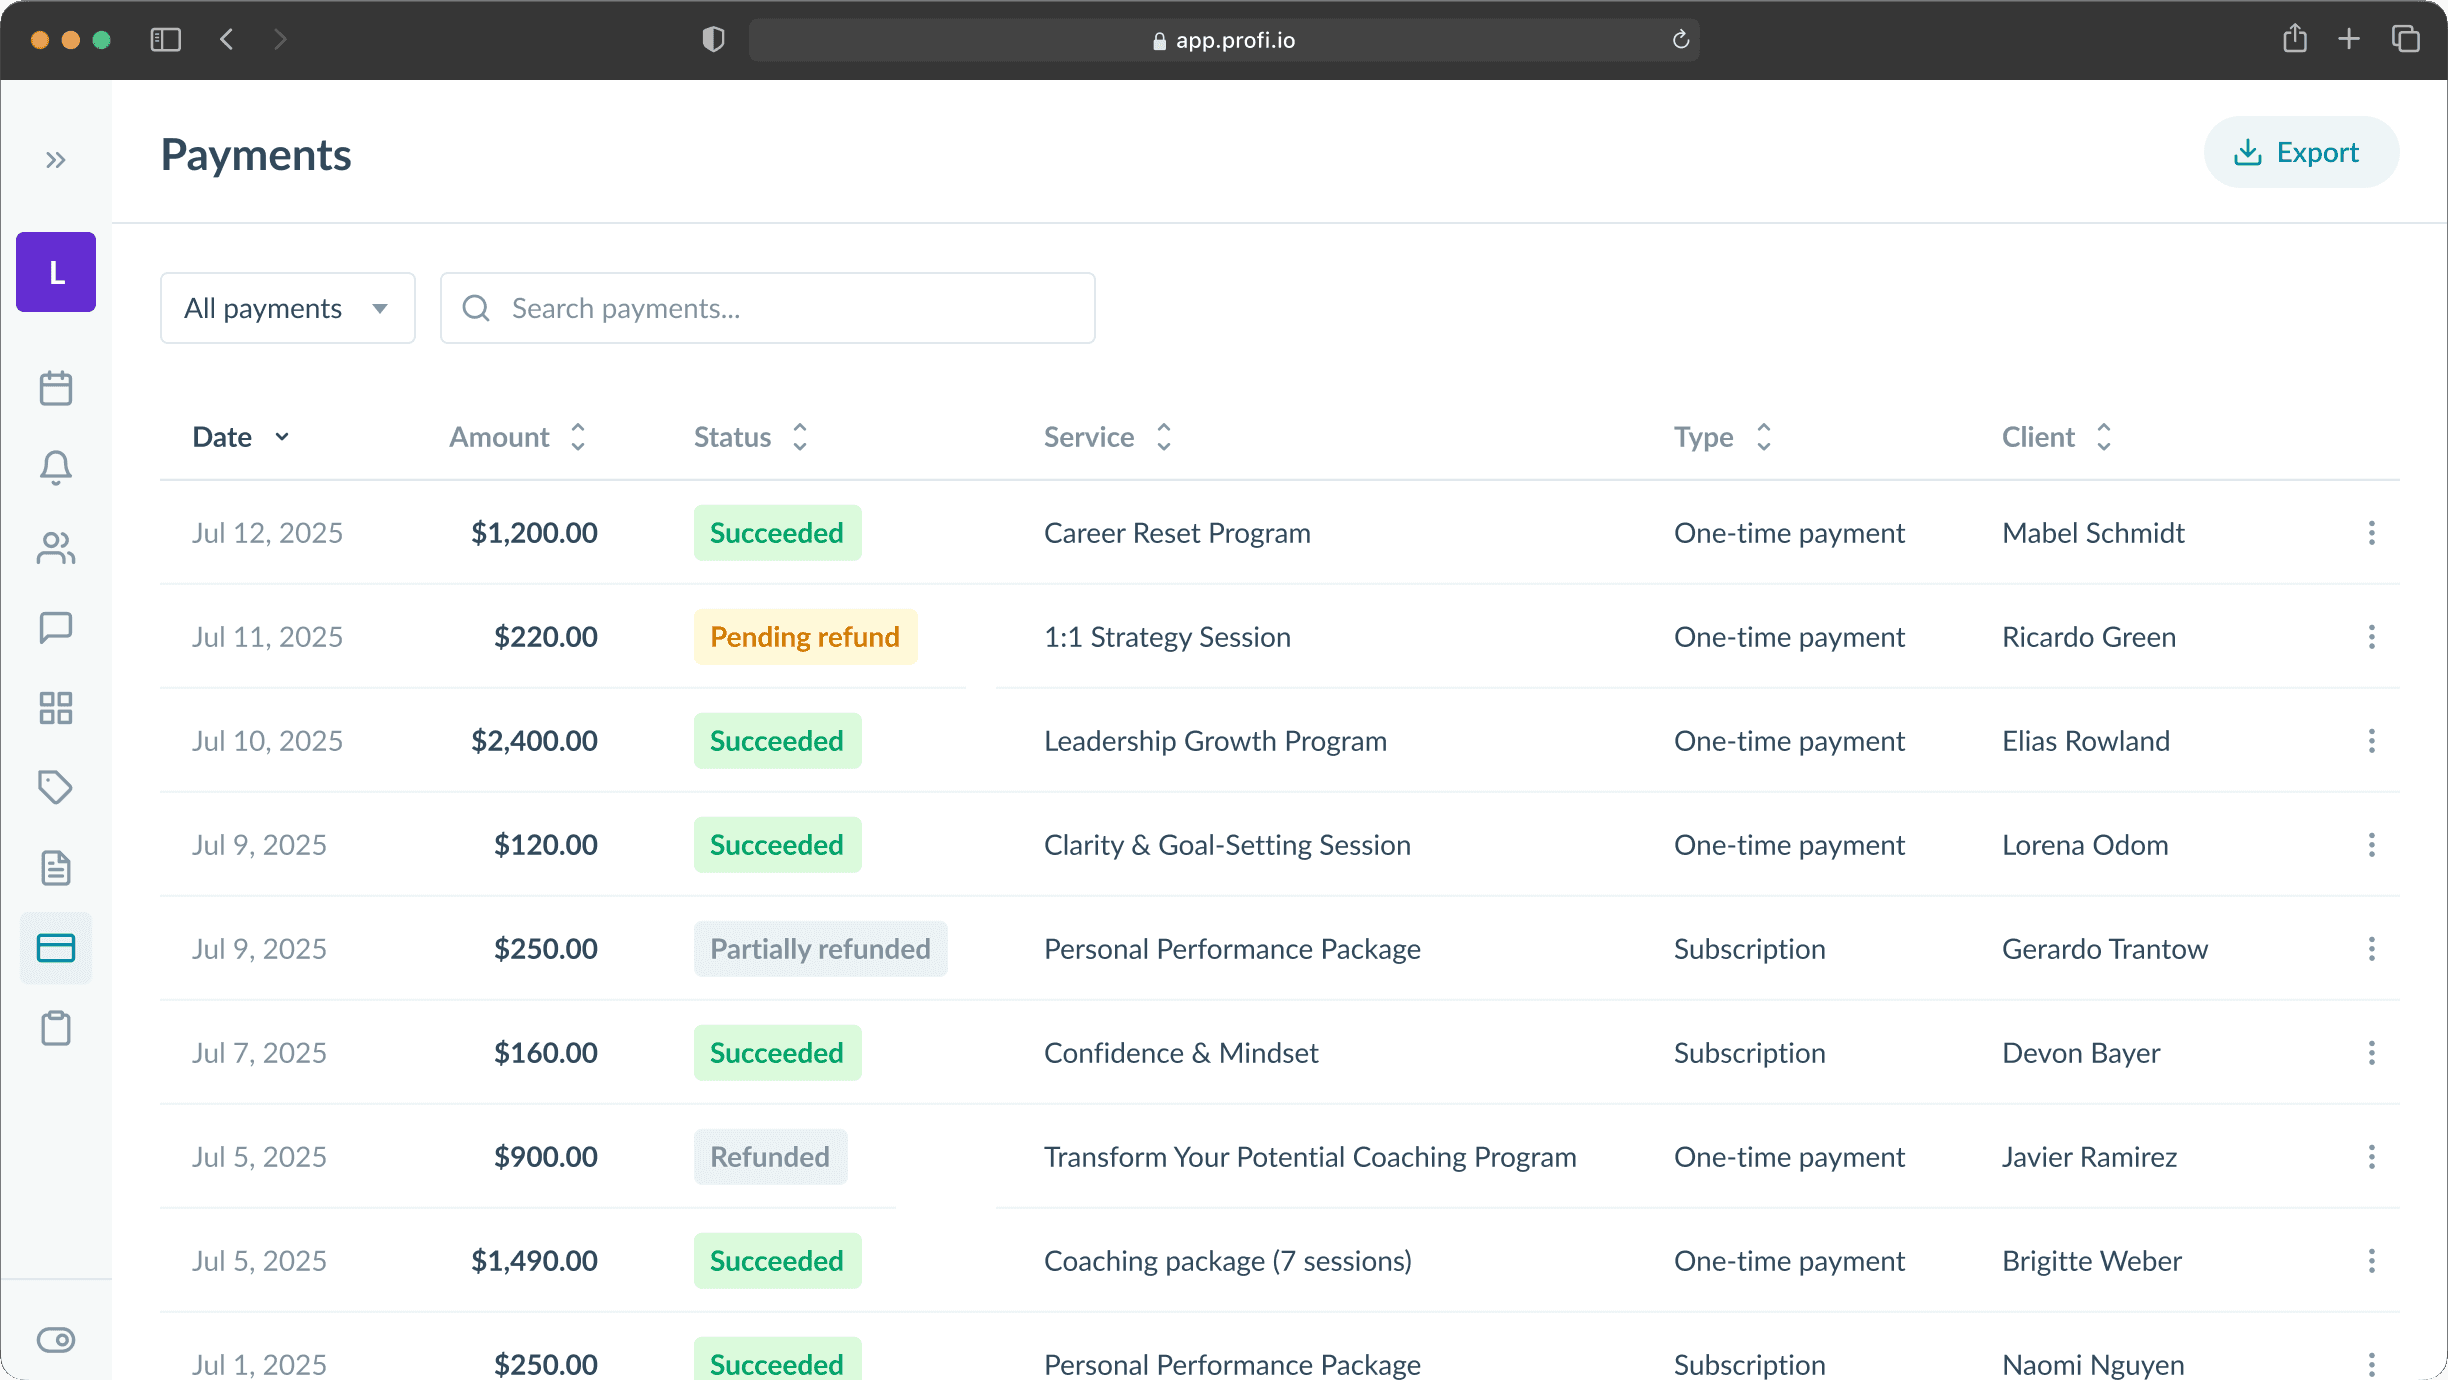This screenshot has width=2448, height=1380.
Task: Click the purple L workspace avatar
Action: tap(56, 272)
